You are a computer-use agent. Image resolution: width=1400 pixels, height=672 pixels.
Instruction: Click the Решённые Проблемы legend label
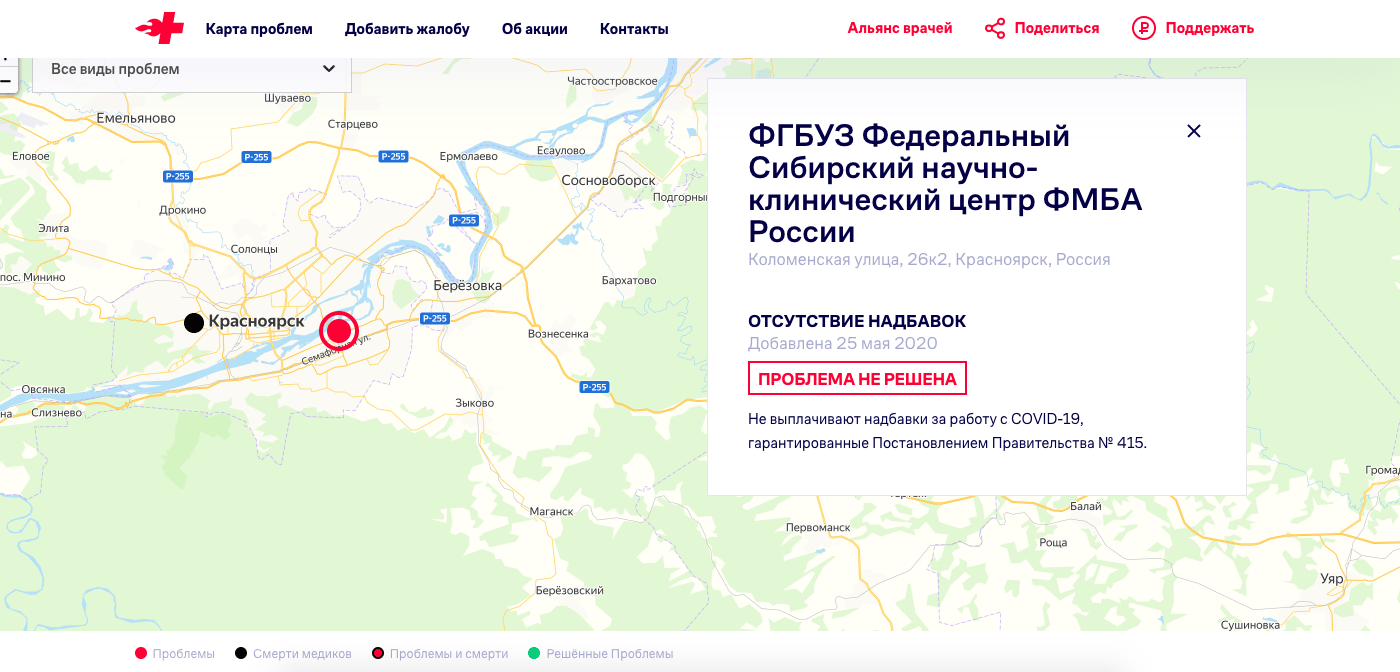coord(610,654)
